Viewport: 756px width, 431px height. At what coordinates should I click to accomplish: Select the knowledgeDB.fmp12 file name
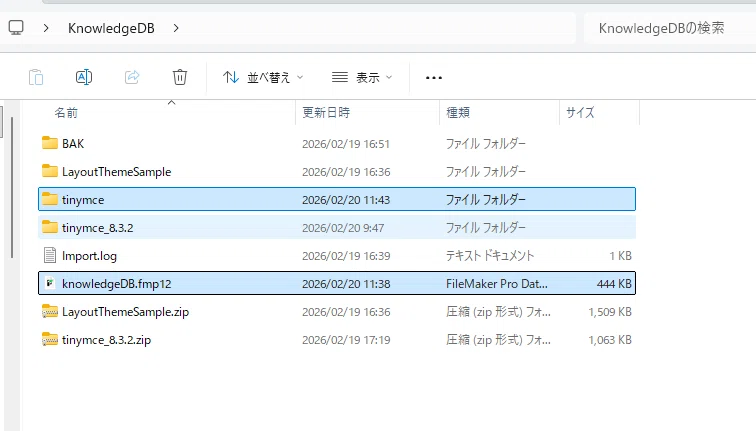(117, 284)
